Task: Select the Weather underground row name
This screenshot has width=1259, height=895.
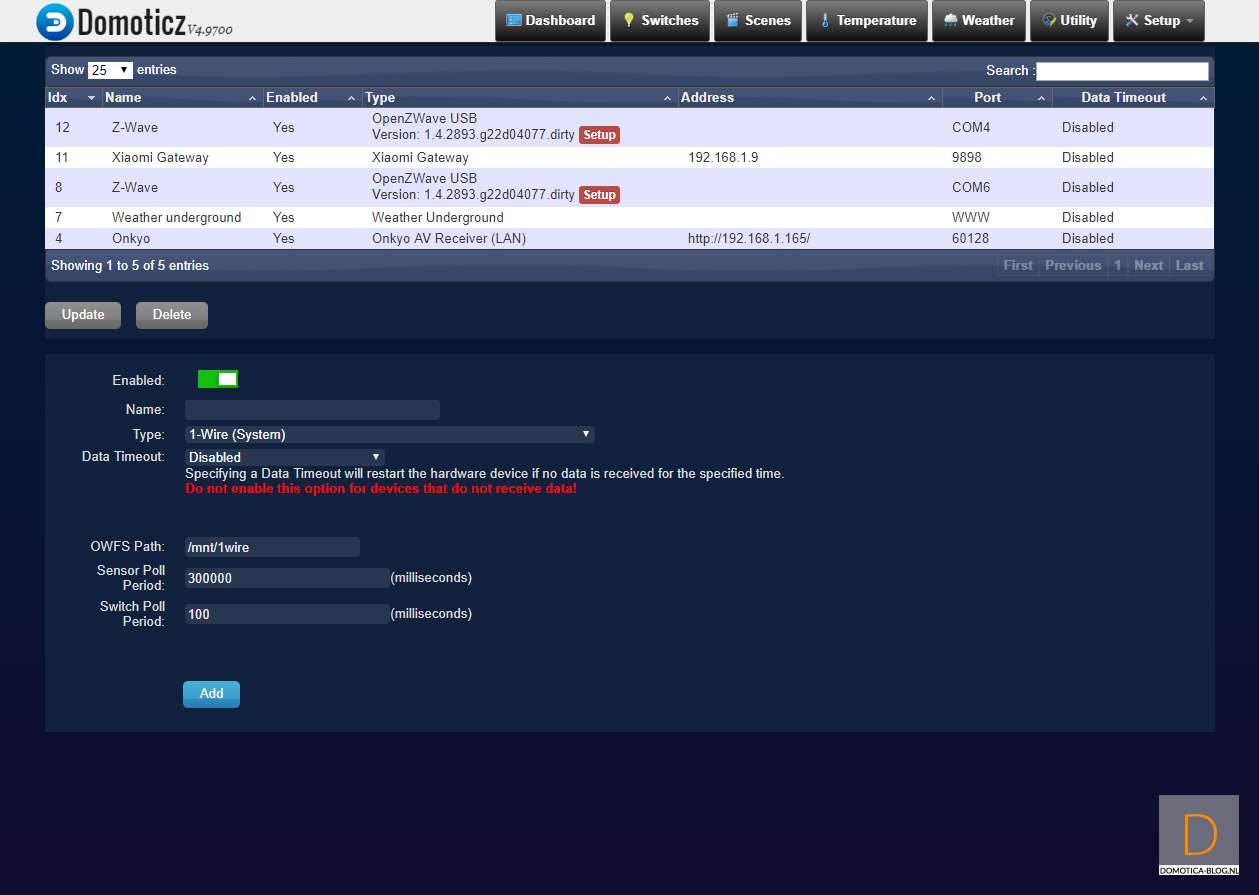Action: pyautogui.click(x=177, y=217)
